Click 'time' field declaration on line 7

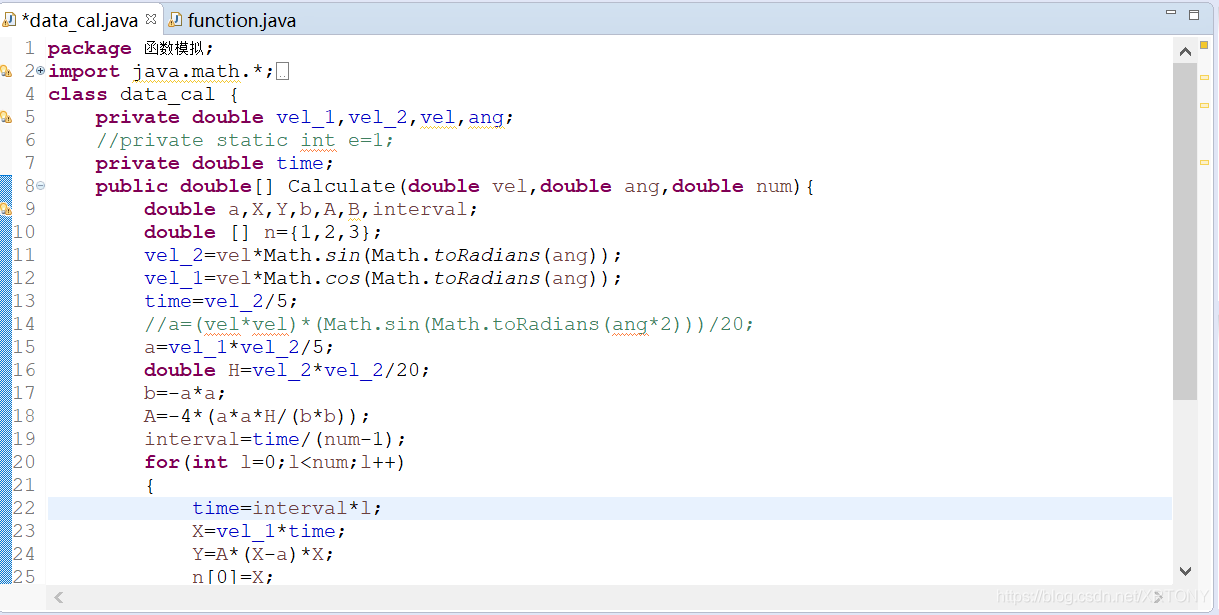click(300, 163)
